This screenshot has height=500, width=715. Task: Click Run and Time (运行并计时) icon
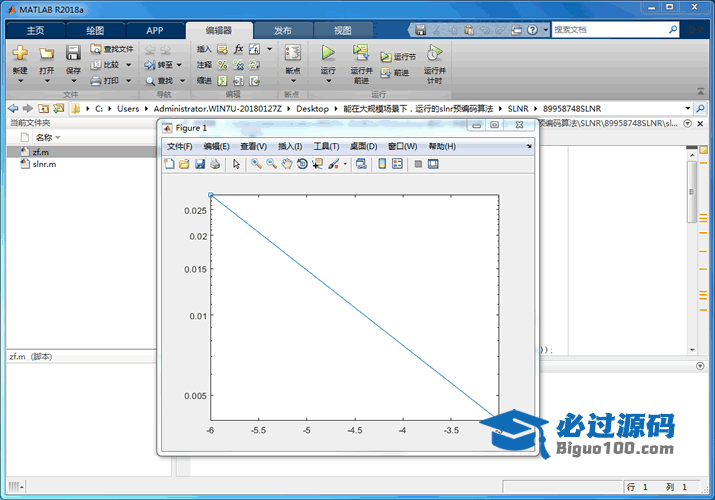pyautogui.click(x=435, y=53)
